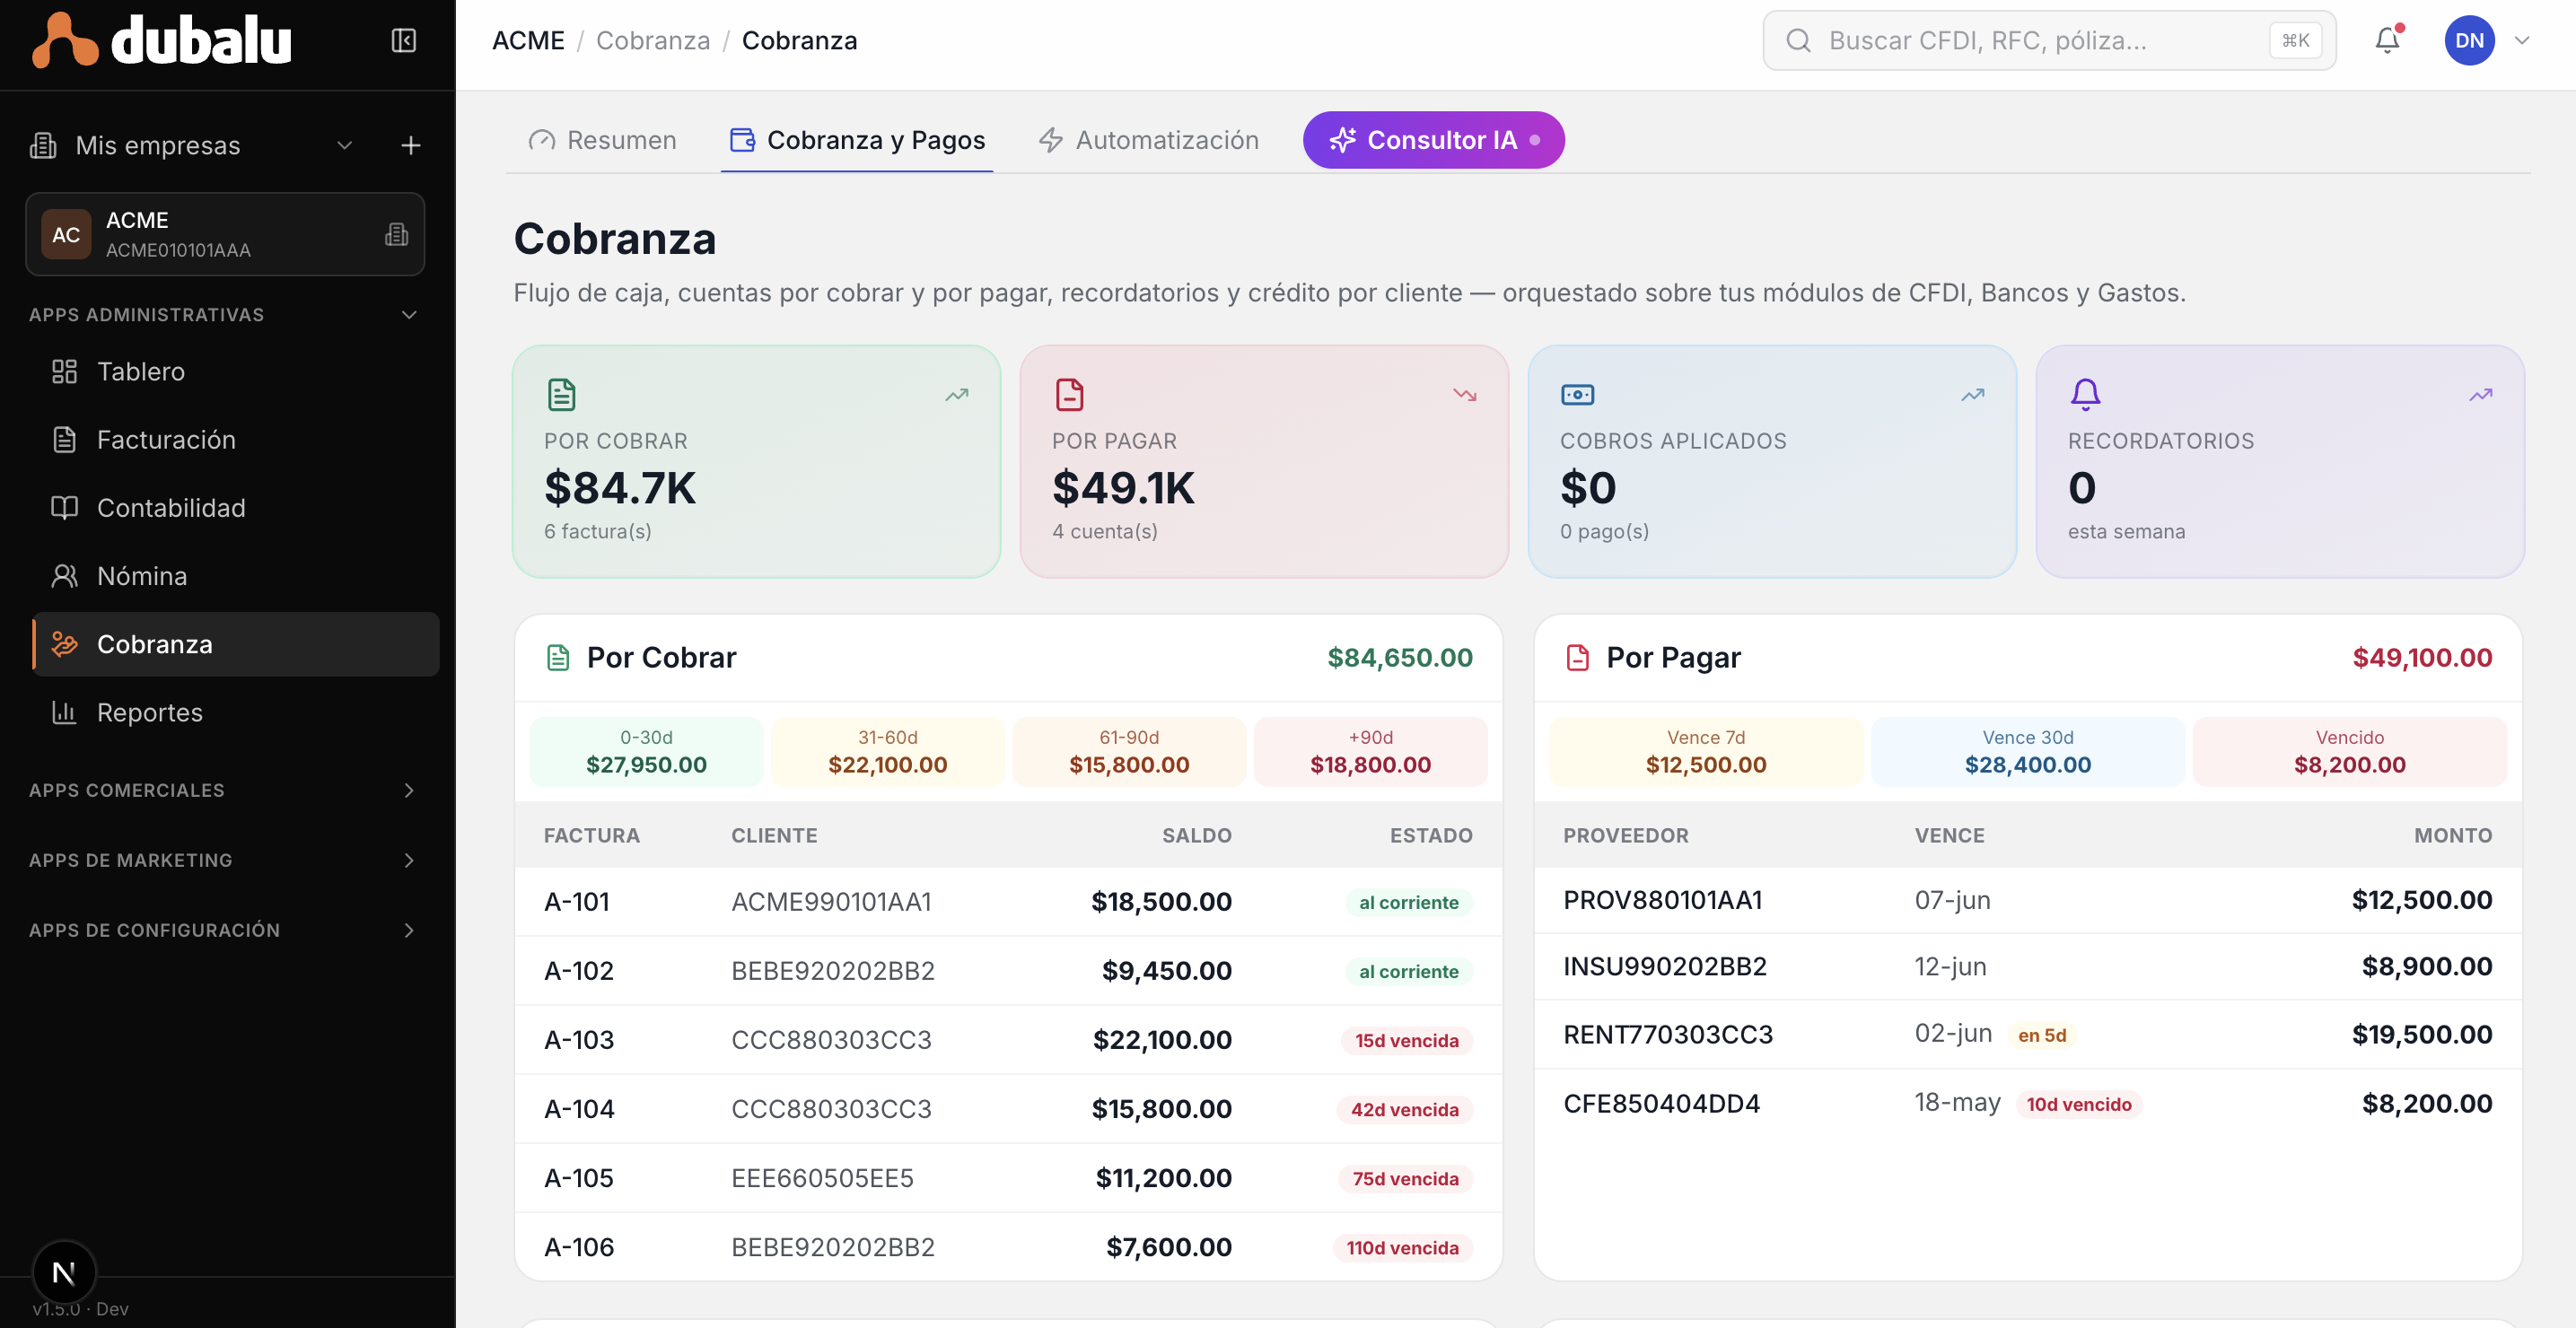Viewport: 2576px width, 1328px height.
Task: Click the trend arrow on Por Cobrar card
Action: [957, 395]
